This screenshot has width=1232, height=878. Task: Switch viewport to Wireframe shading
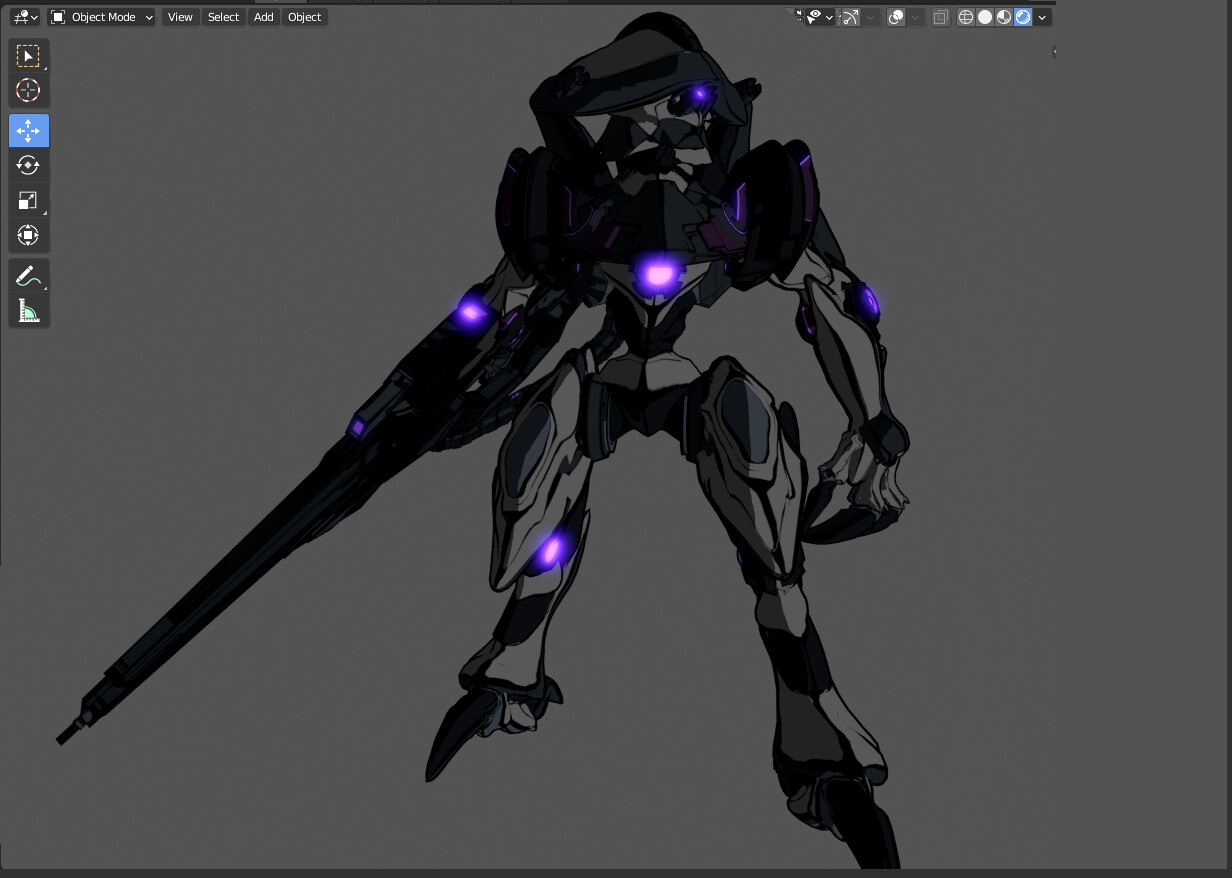click(965, 17)
